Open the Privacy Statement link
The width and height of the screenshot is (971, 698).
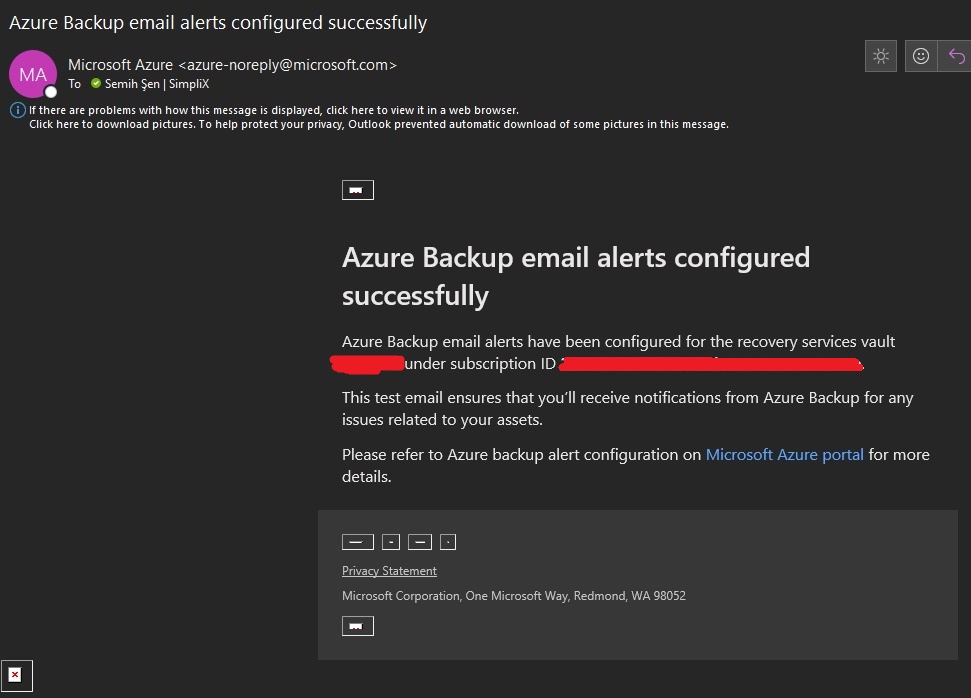click(389, 571)
